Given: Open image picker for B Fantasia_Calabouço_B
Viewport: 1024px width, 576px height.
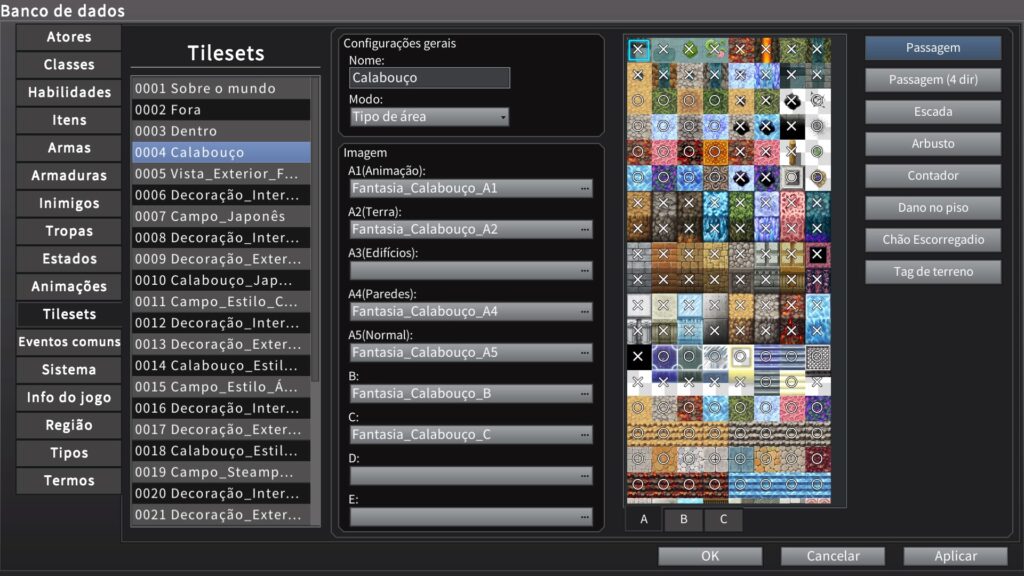Looking at the screenshot, I should tap(471, 394).
